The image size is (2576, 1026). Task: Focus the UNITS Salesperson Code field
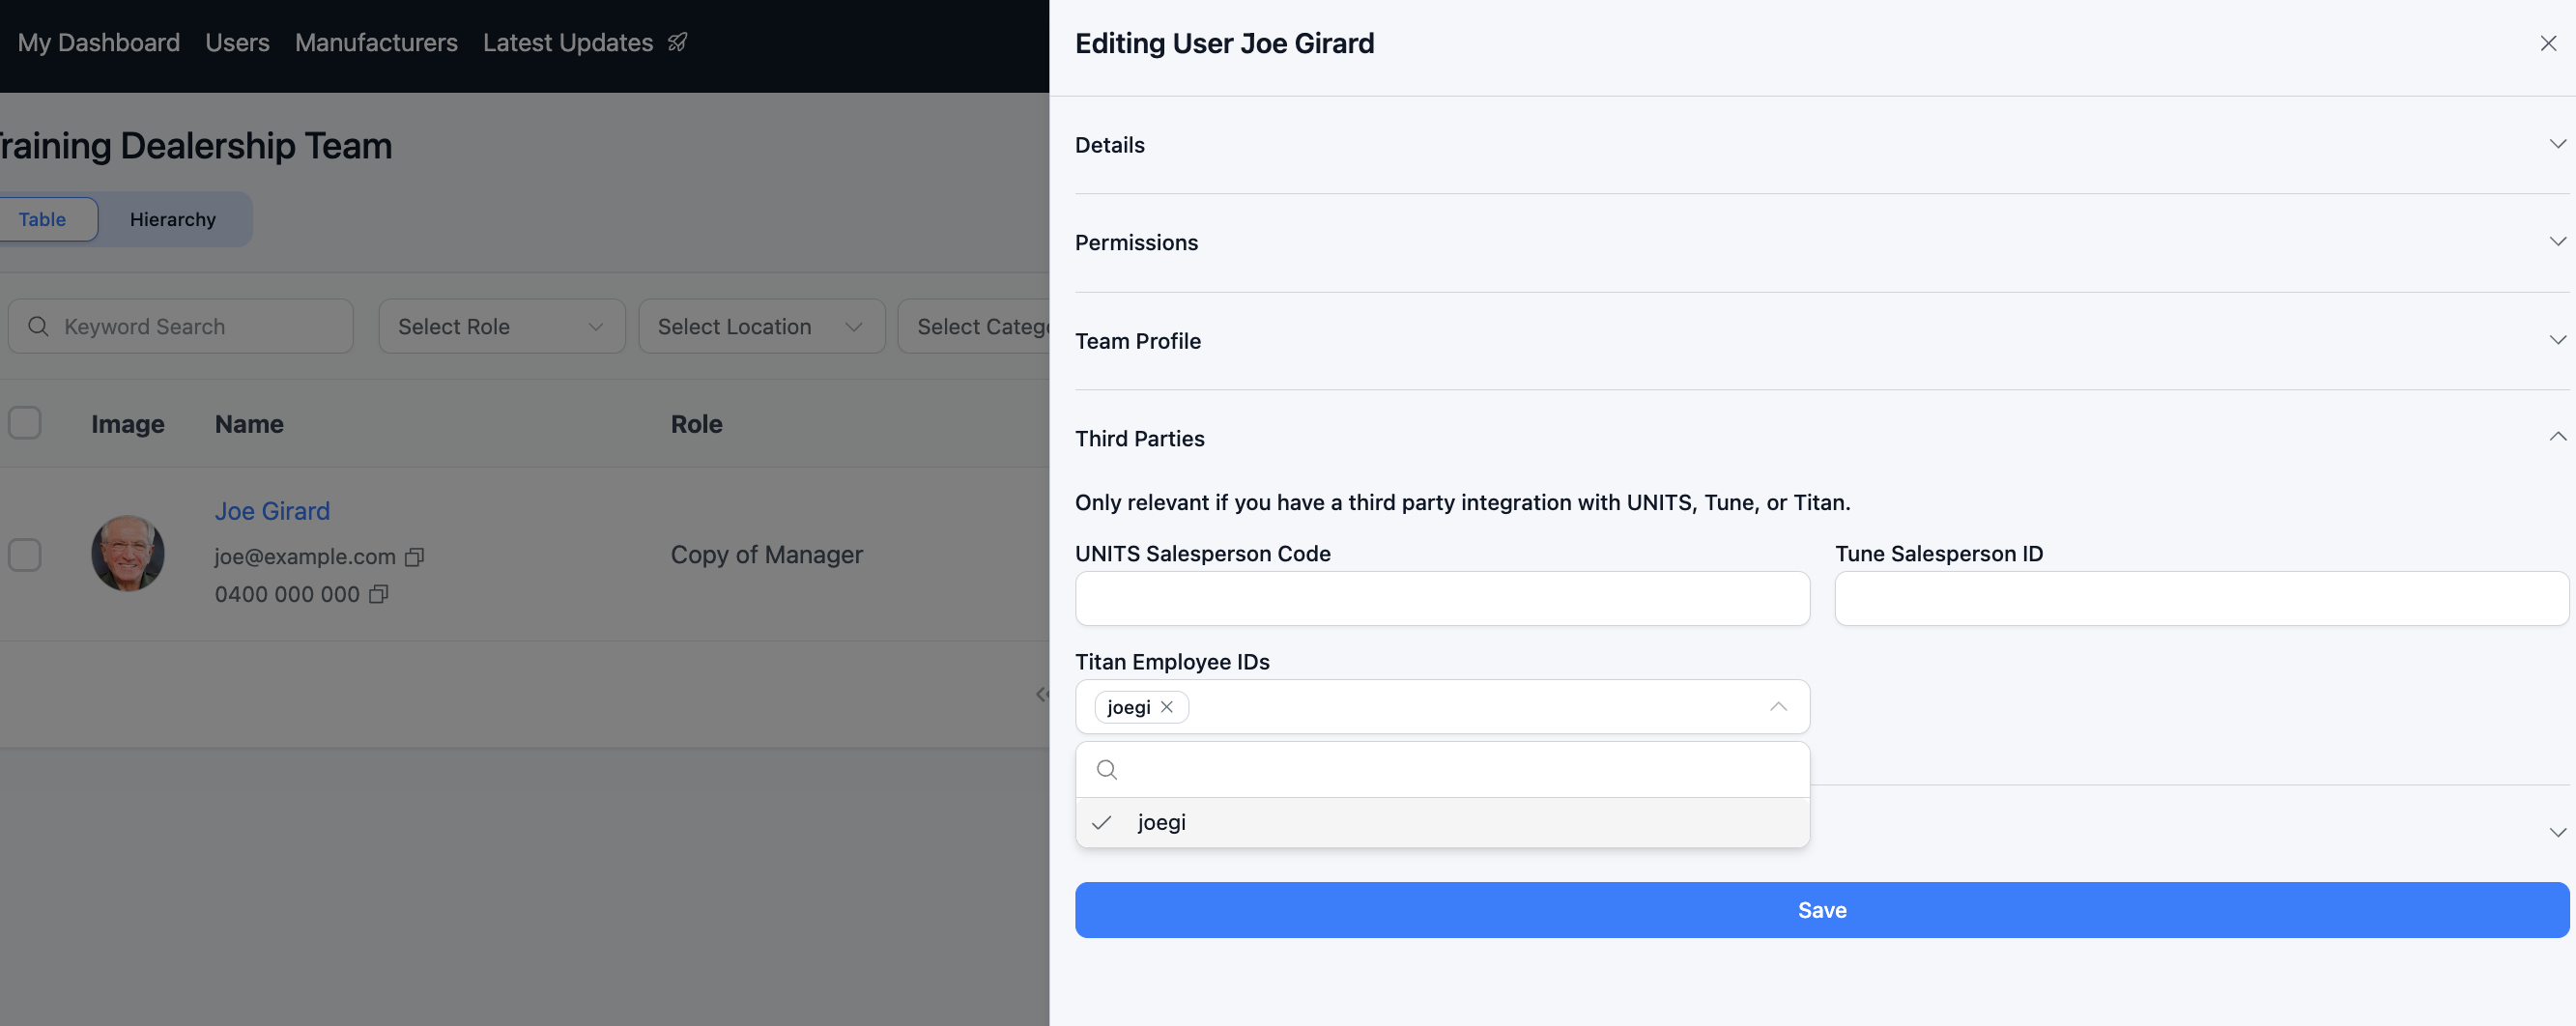click(x=1442, y=599)
